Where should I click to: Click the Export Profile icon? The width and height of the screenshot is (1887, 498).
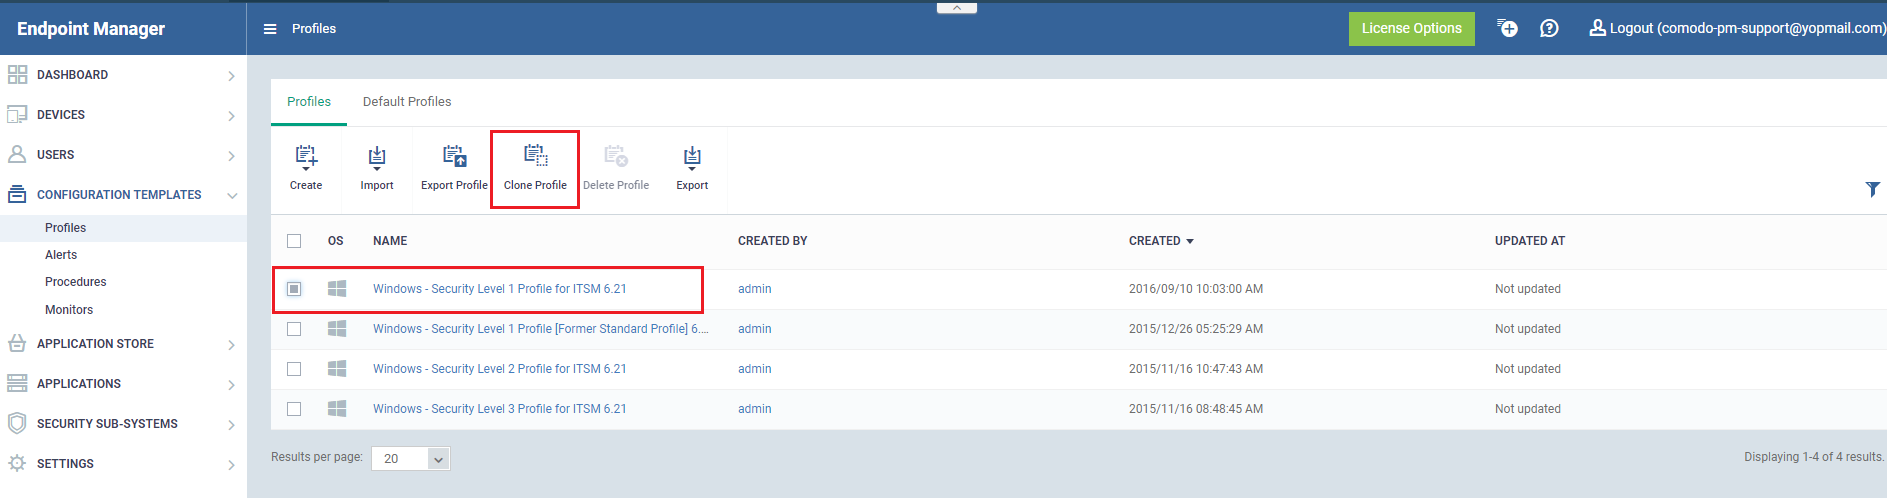pyautogui.click(x=454, y=156)
